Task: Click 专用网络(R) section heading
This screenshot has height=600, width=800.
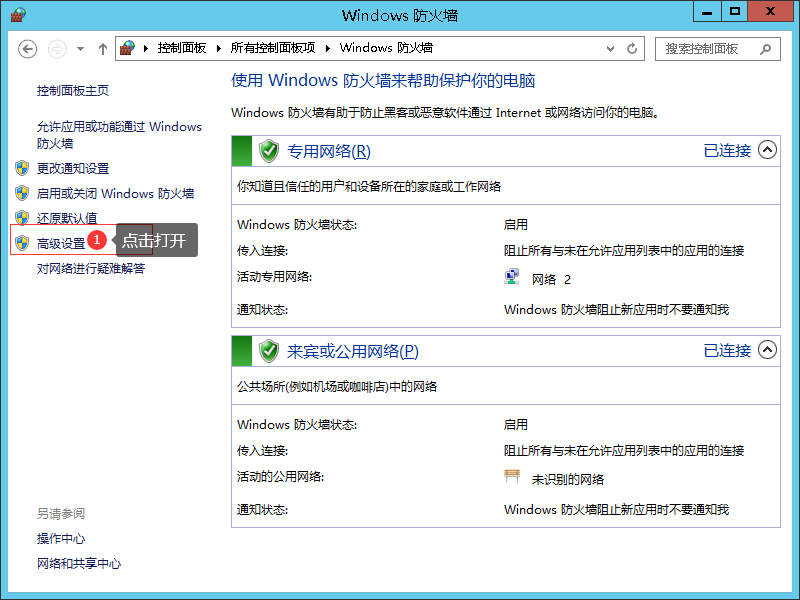Action: (329, 151)
